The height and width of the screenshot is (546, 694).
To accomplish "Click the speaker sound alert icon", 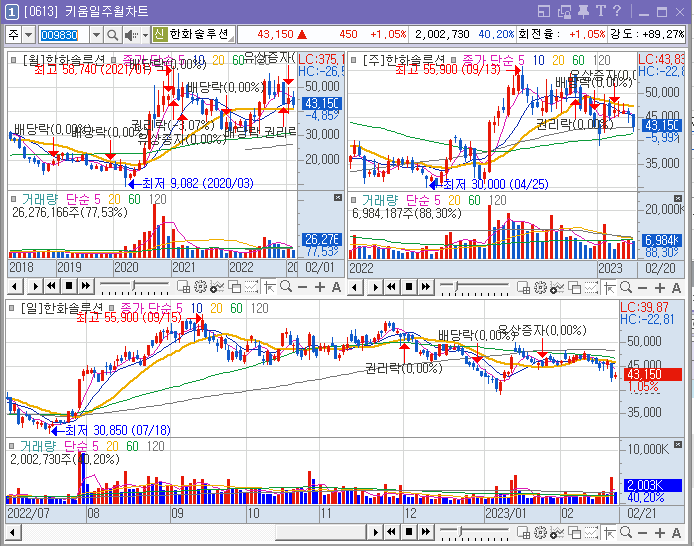I will coord(131,35).
